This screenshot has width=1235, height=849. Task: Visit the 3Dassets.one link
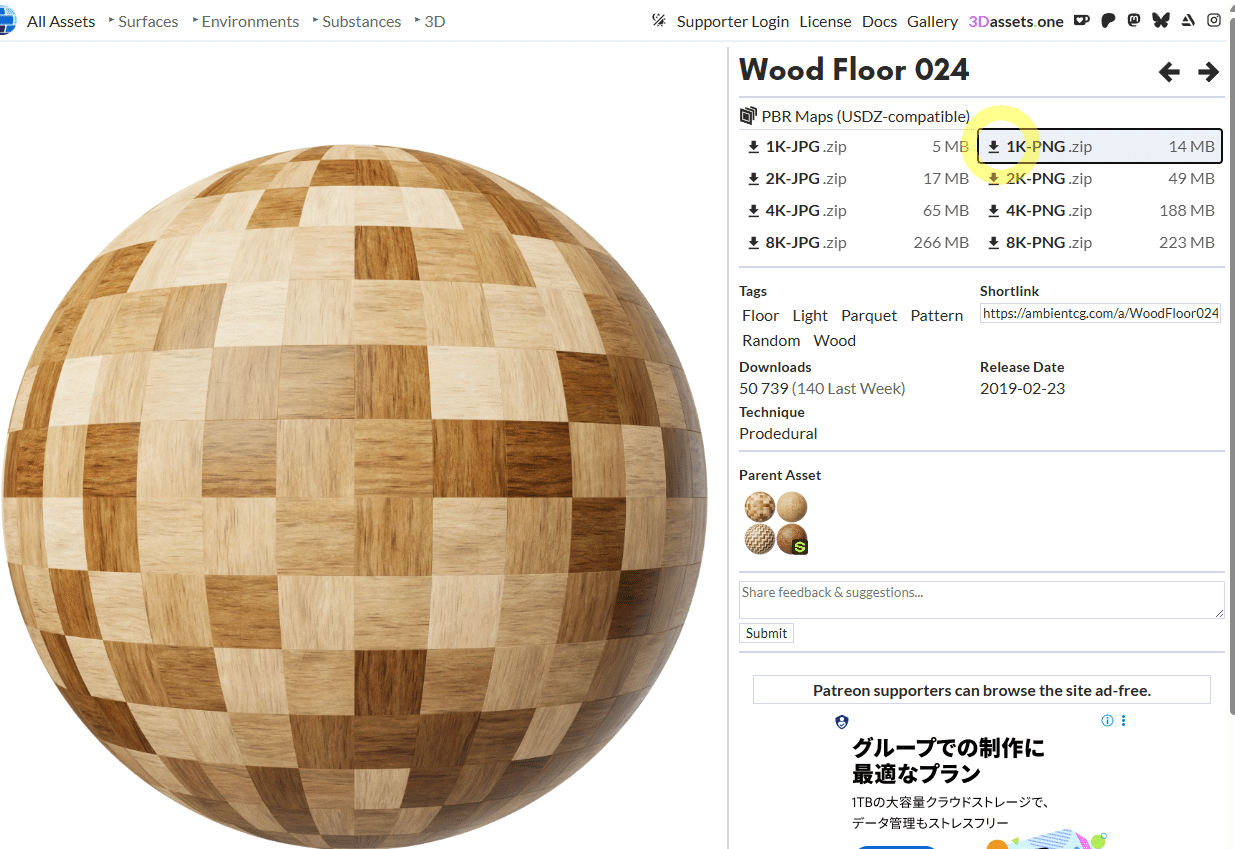pyautogui.click(x=1016, y=21)
